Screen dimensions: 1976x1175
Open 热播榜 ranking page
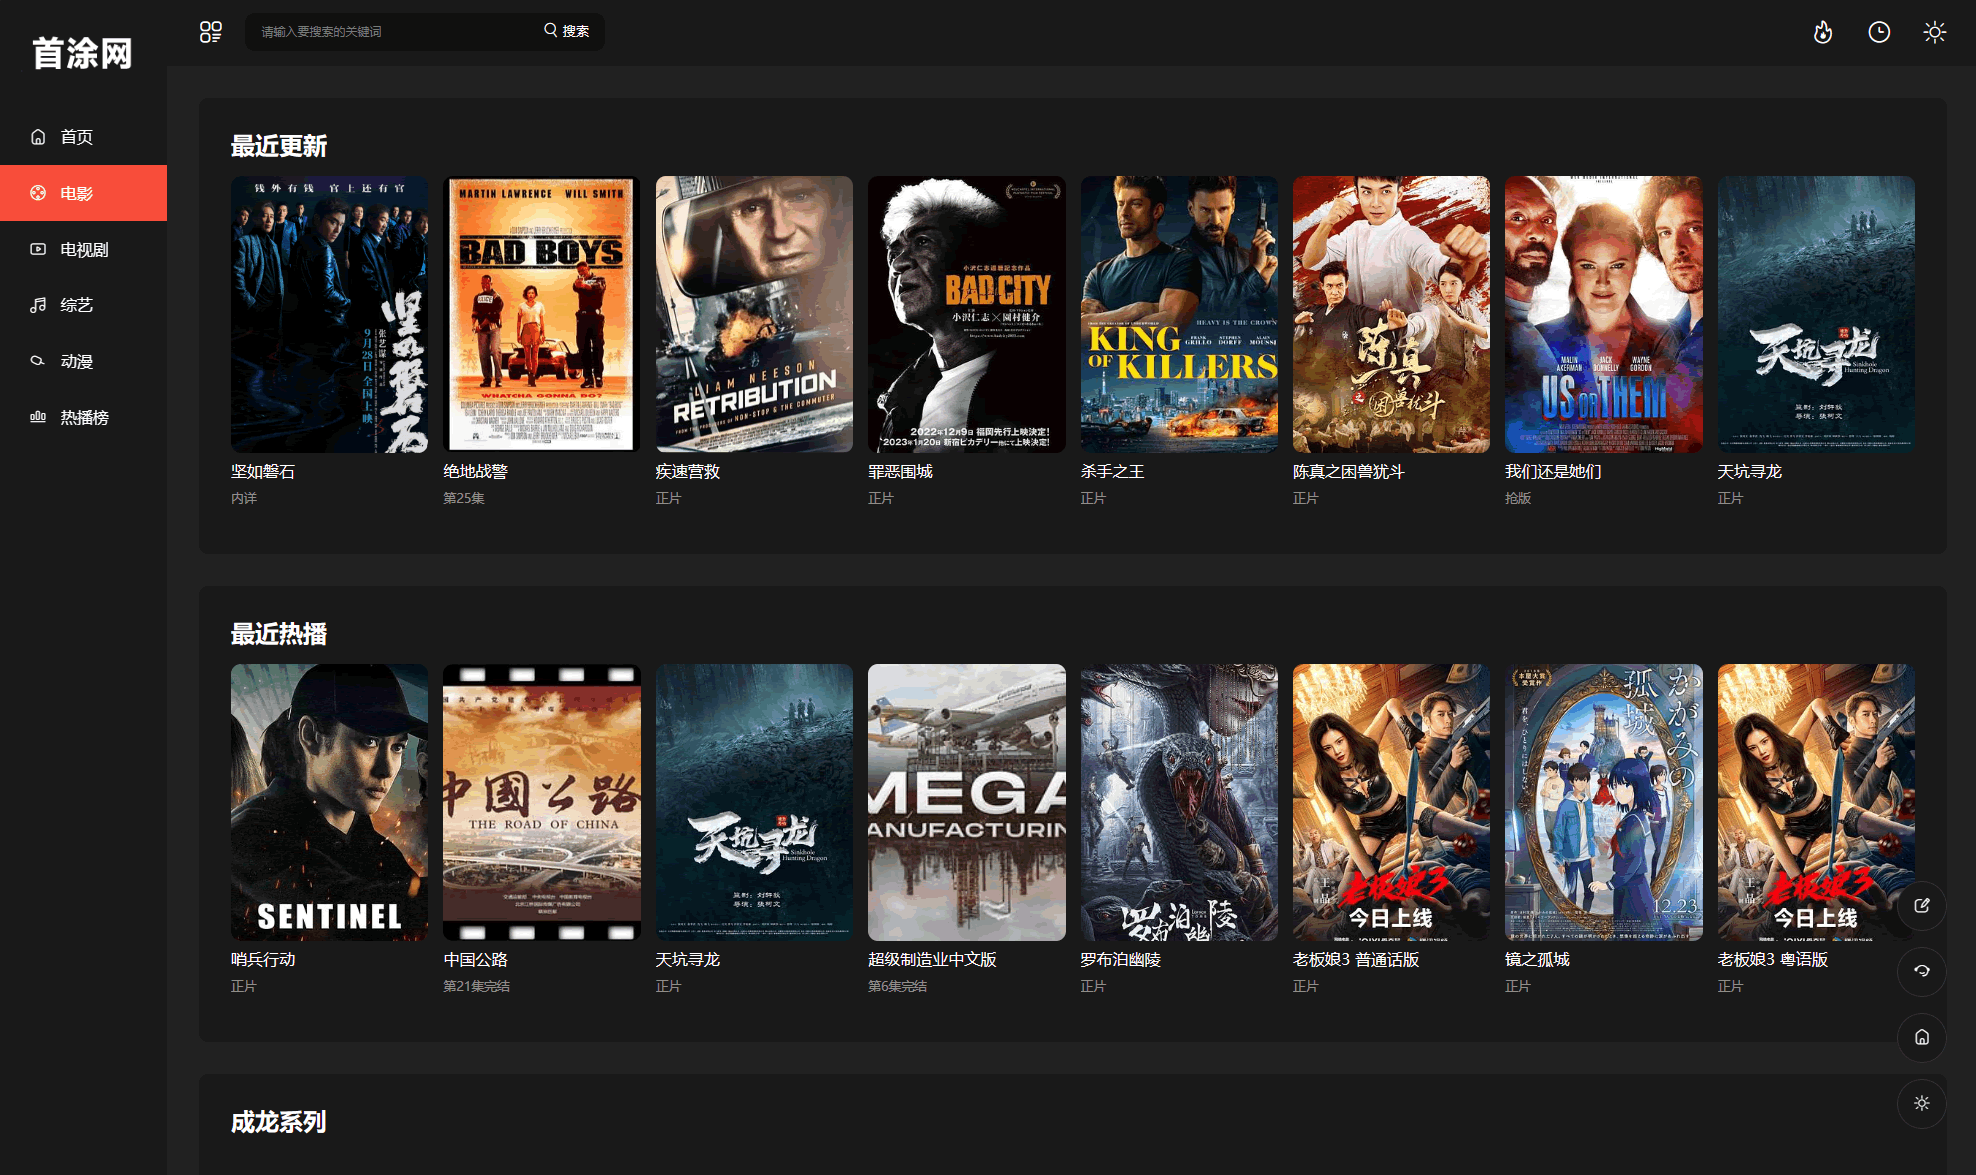[84, 417]
